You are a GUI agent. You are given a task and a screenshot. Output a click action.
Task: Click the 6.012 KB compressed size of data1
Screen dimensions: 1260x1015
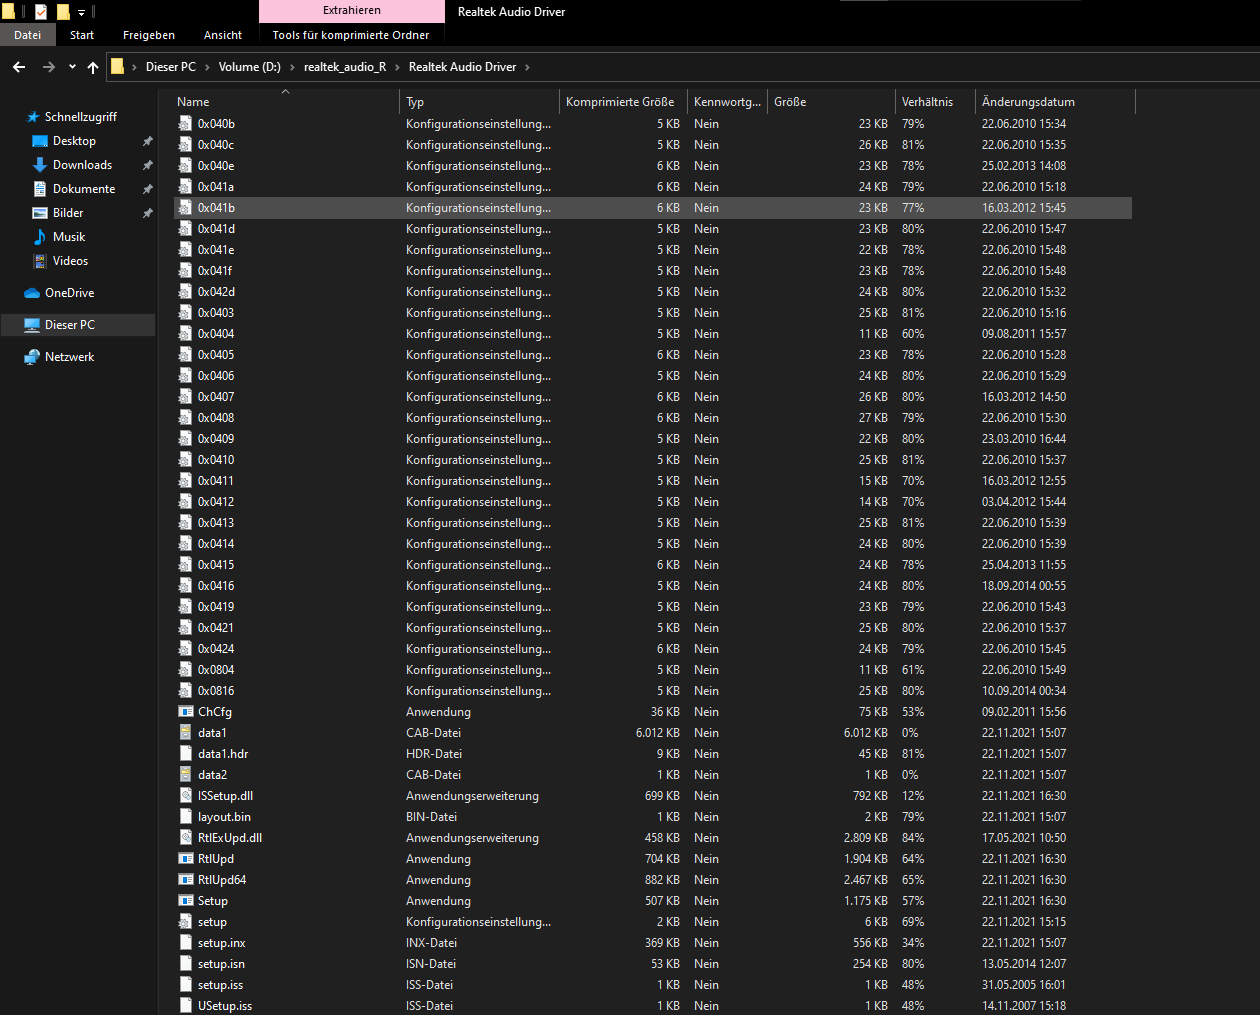(x=658, y=733)
